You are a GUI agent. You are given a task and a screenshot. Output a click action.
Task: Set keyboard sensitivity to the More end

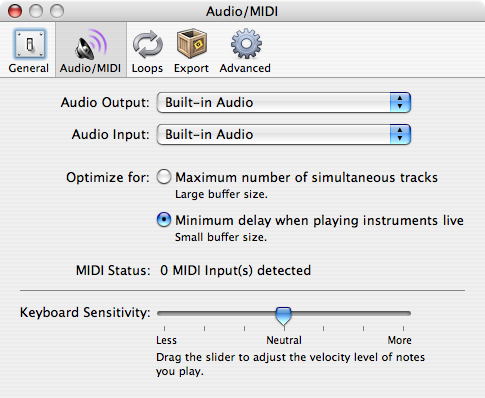pyautogui.click(x=403, y=313)
